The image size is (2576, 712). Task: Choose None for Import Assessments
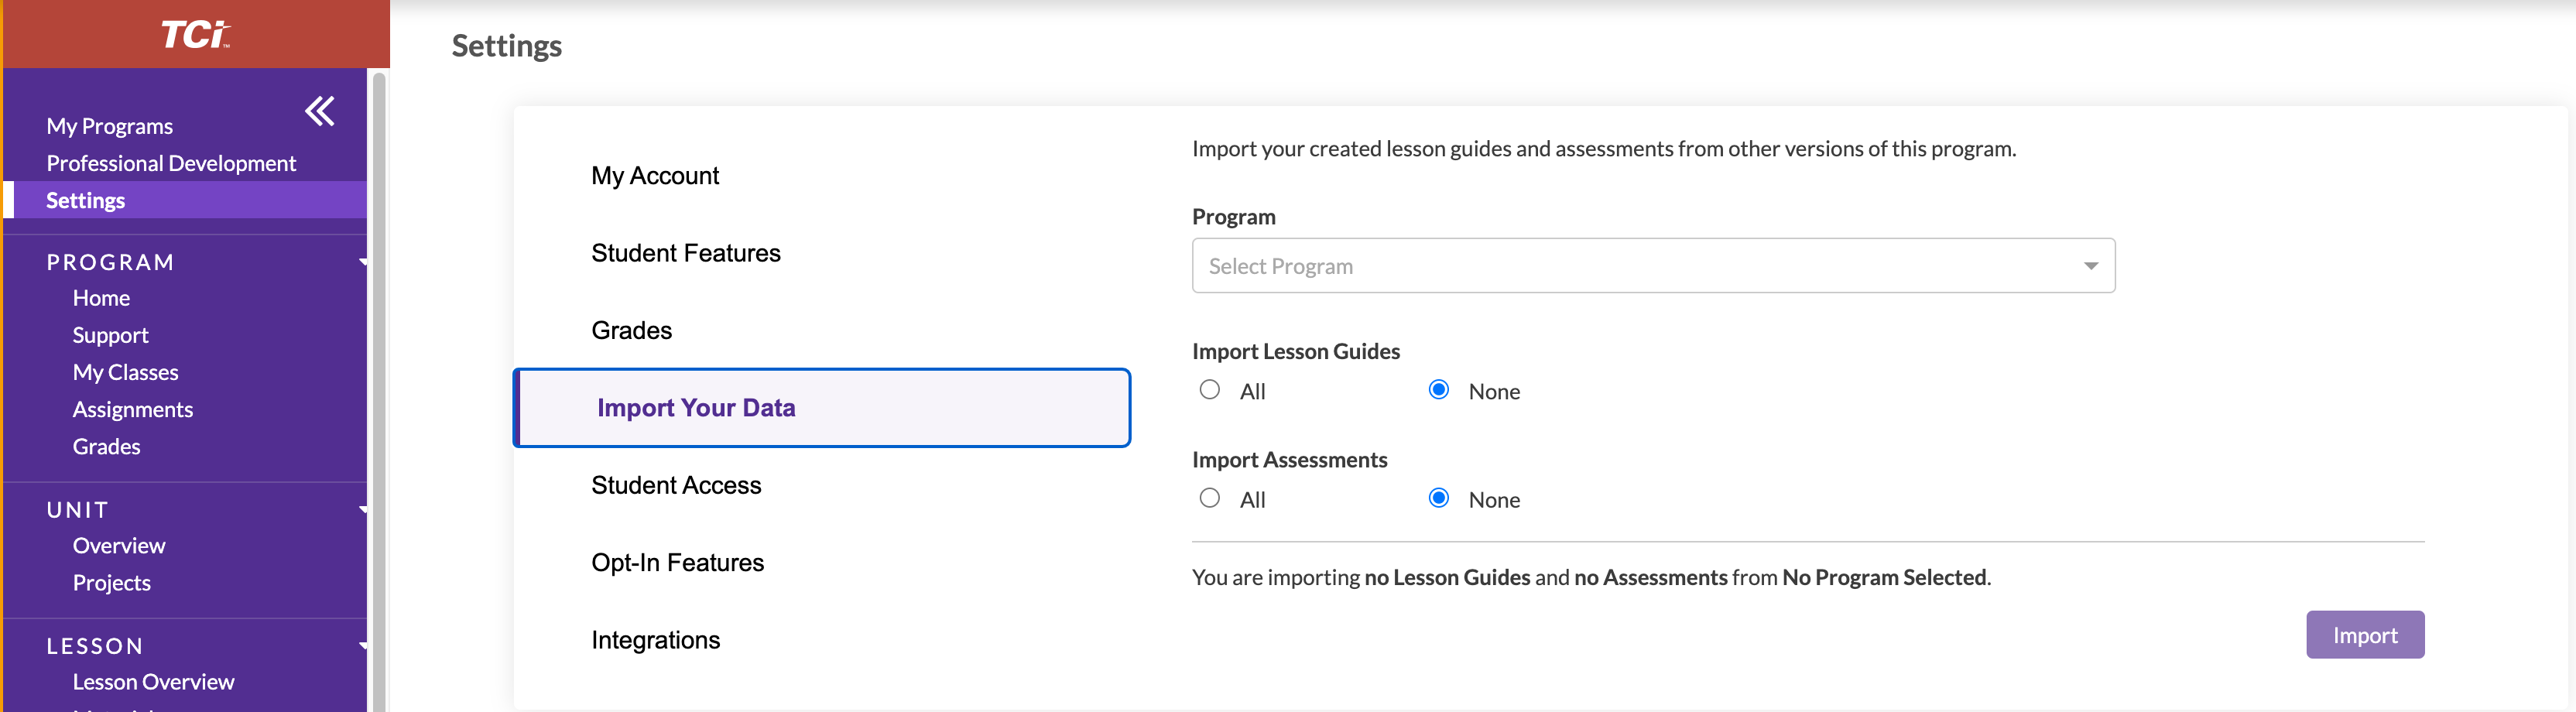click(1439, 497)
